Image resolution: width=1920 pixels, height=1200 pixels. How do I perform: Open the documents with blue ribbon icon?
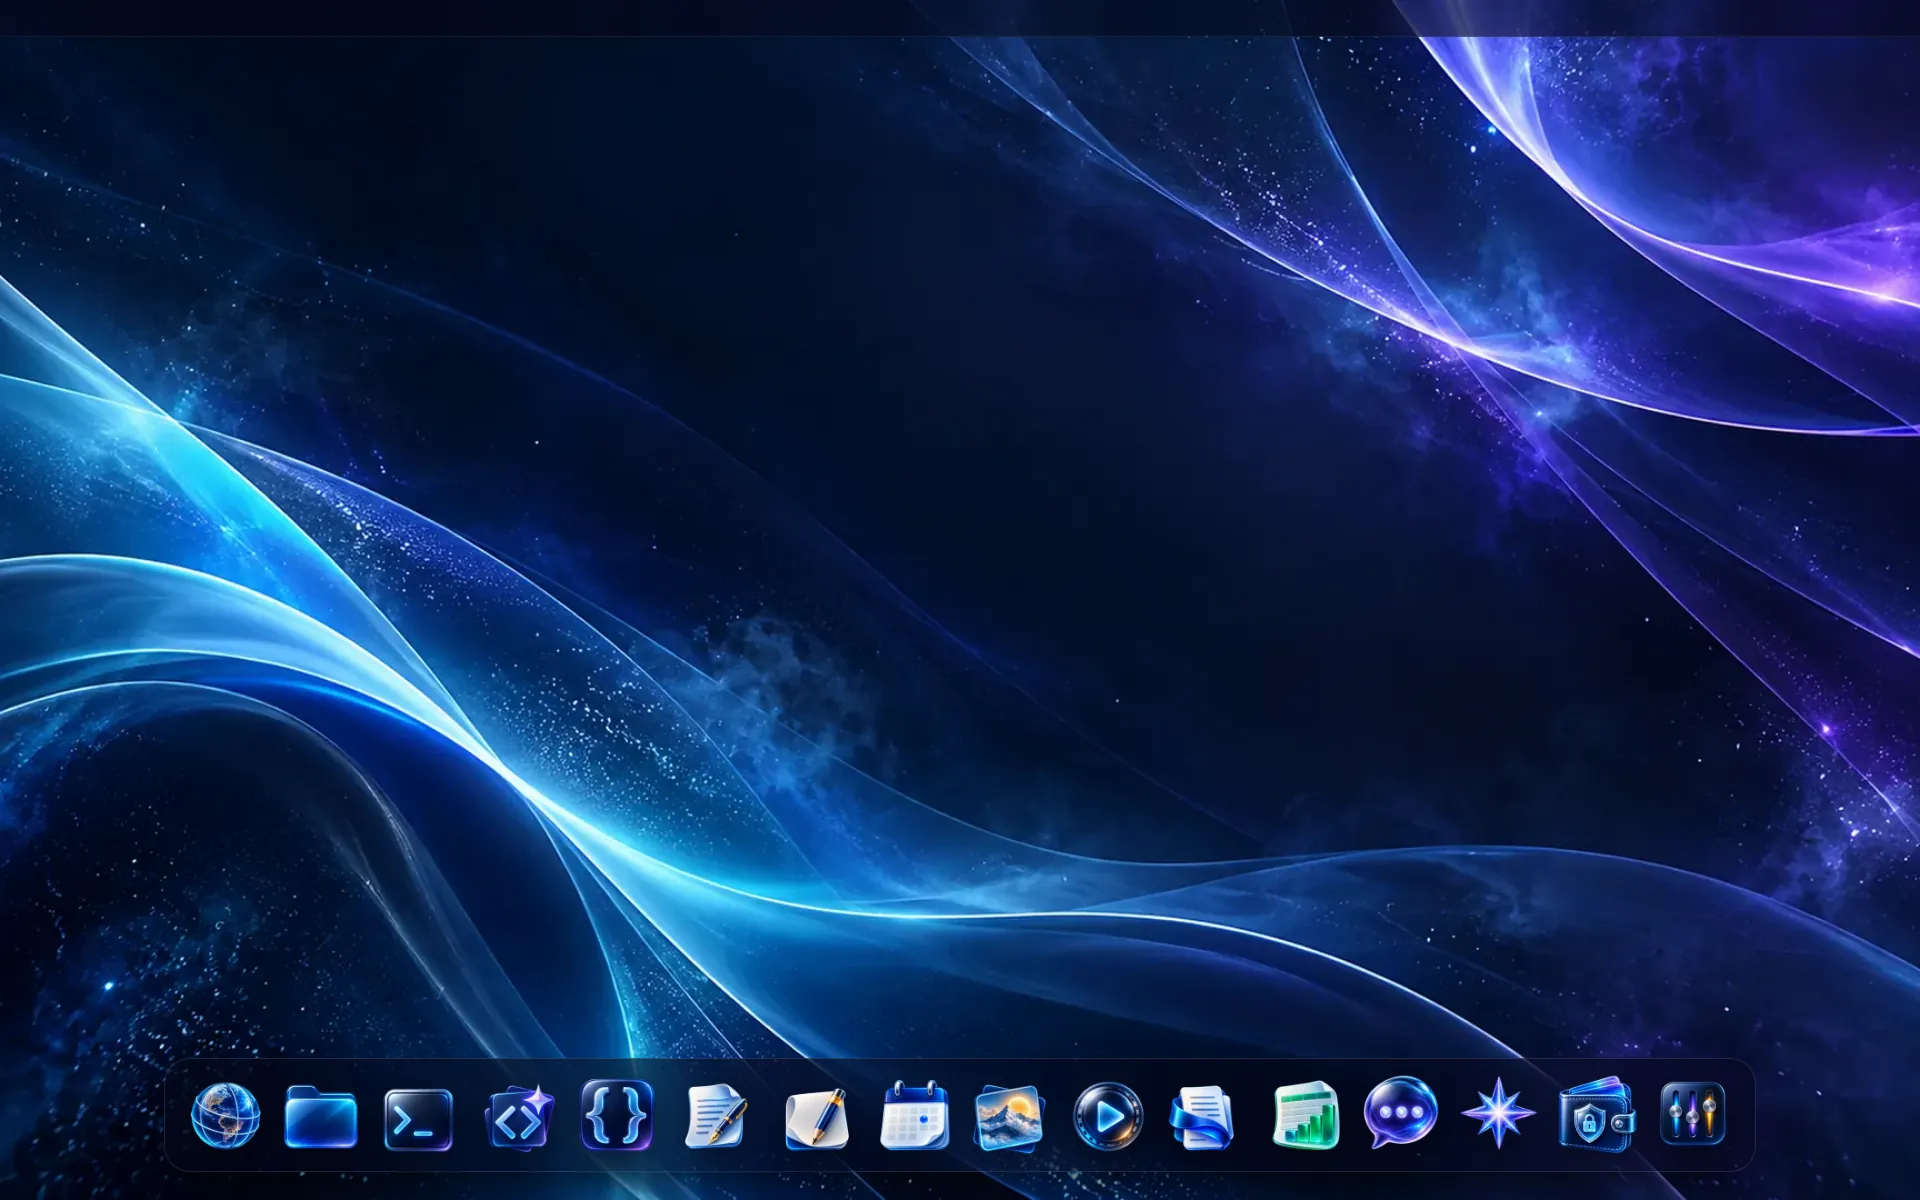tap(1203, 1117)
